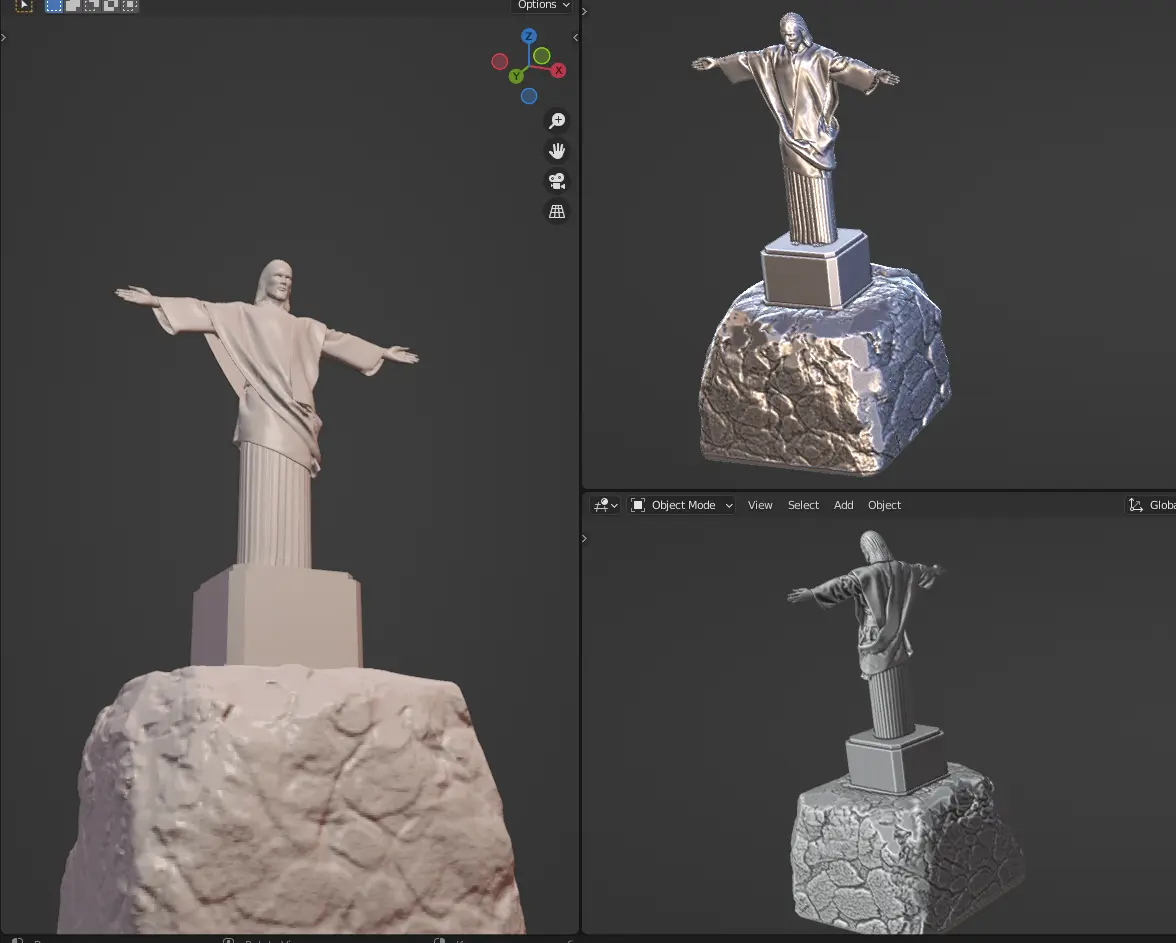This screenshot has width=1176, height=943.
Task: Open the View menu
Action: click(x=759, y=505)
